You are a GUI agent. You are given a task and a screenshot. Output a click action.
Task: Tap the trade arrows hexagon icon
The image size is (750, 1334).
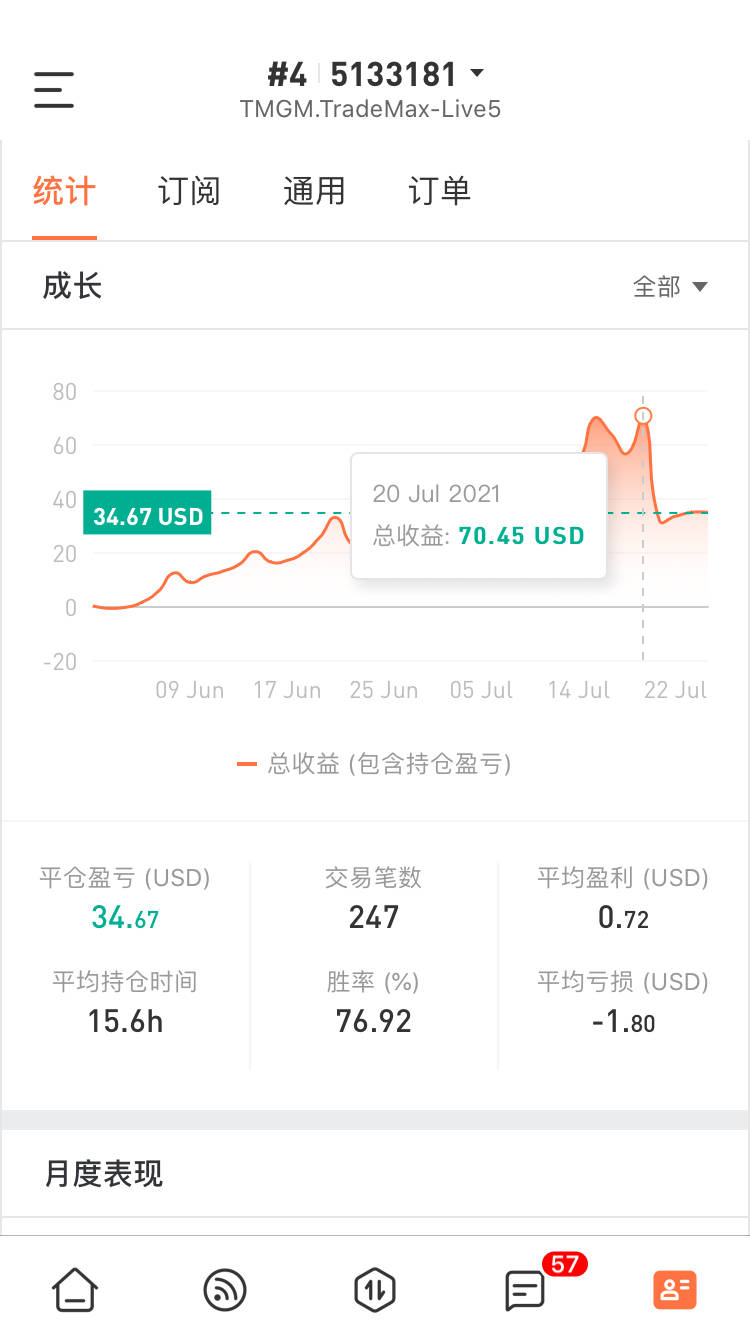(x=375, y=1289)
